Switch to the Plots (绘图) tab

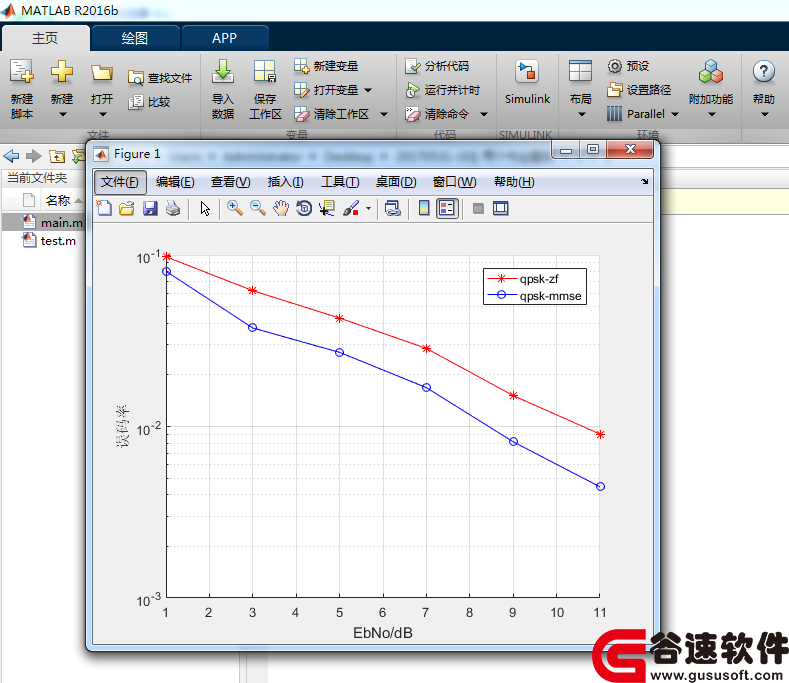click(x=135, y=38)
